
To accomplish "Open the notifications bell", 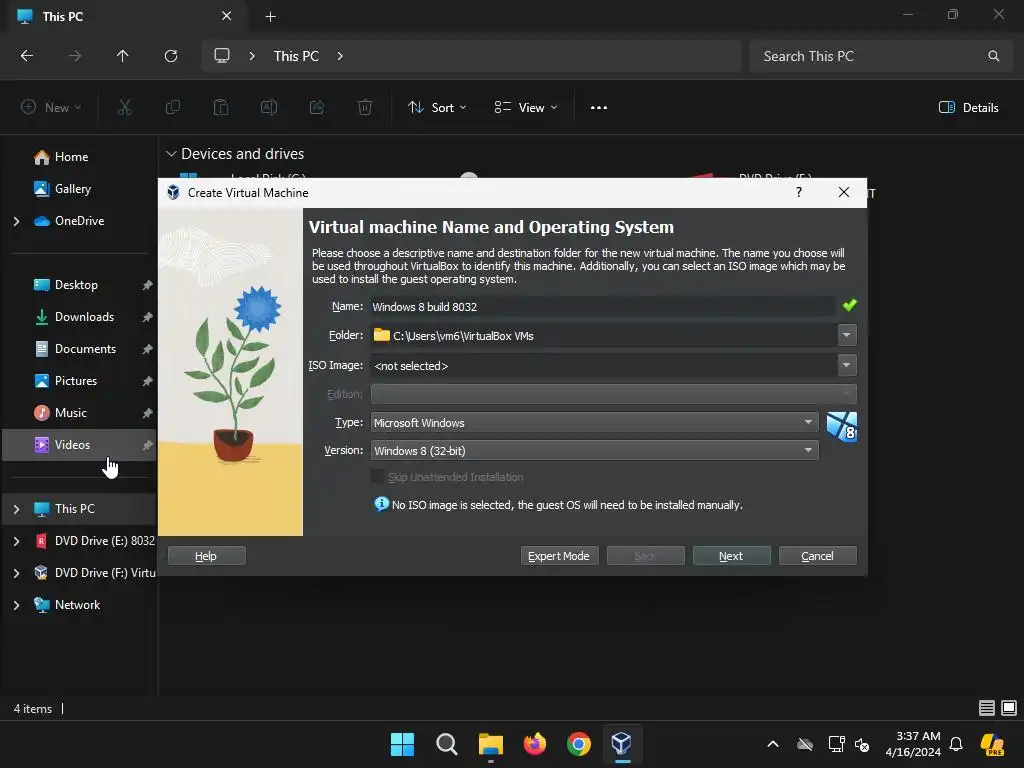I will pyautogui.click(x=956, y=744).
